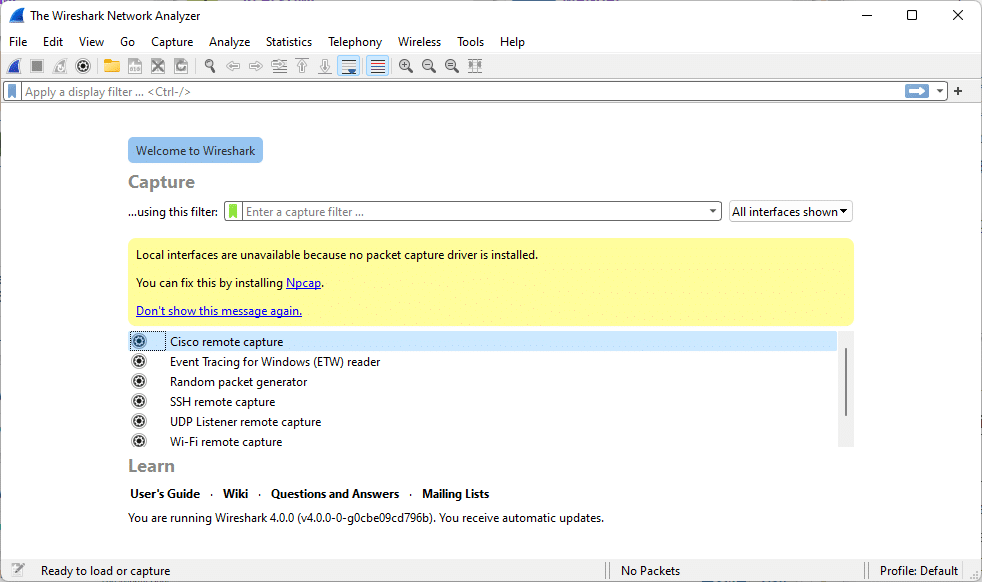
Task: Select the SSH remote capture option
Action: [222, 401]
